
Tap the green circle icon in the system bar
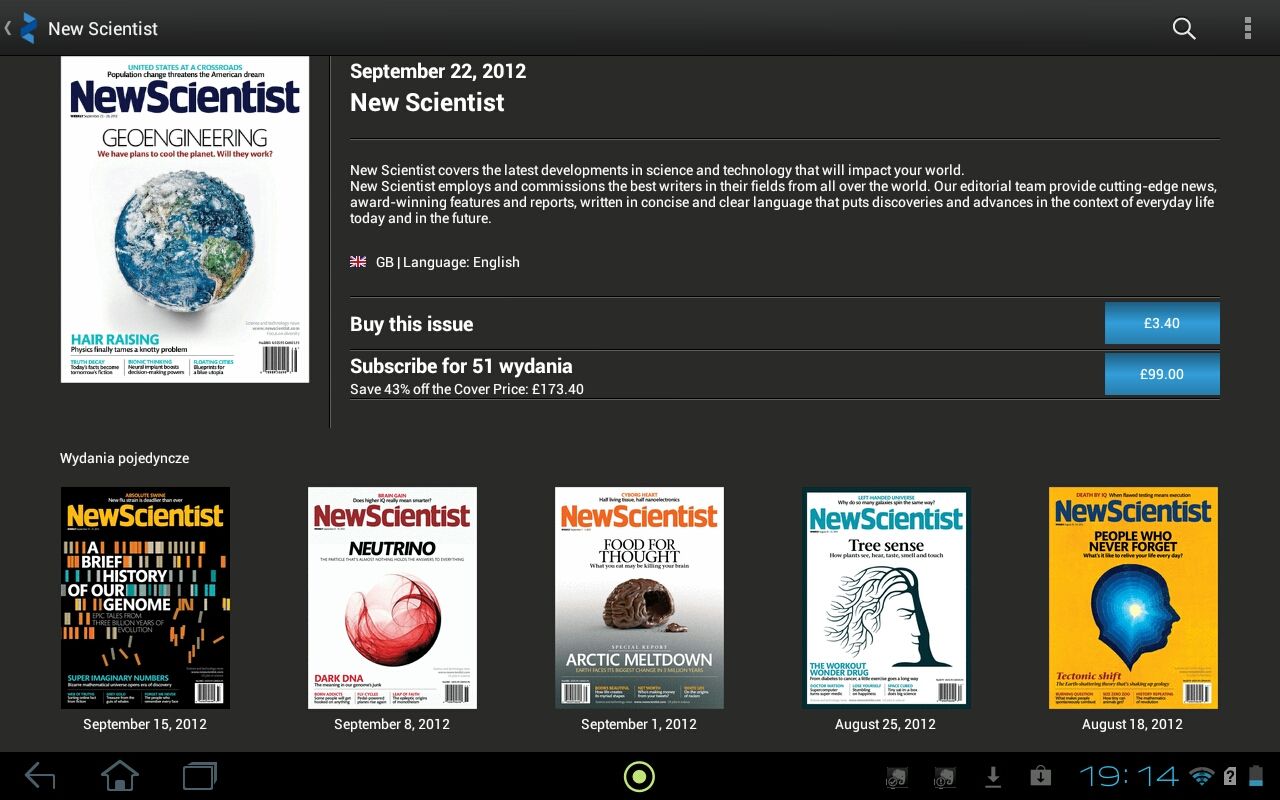[639, 776]
